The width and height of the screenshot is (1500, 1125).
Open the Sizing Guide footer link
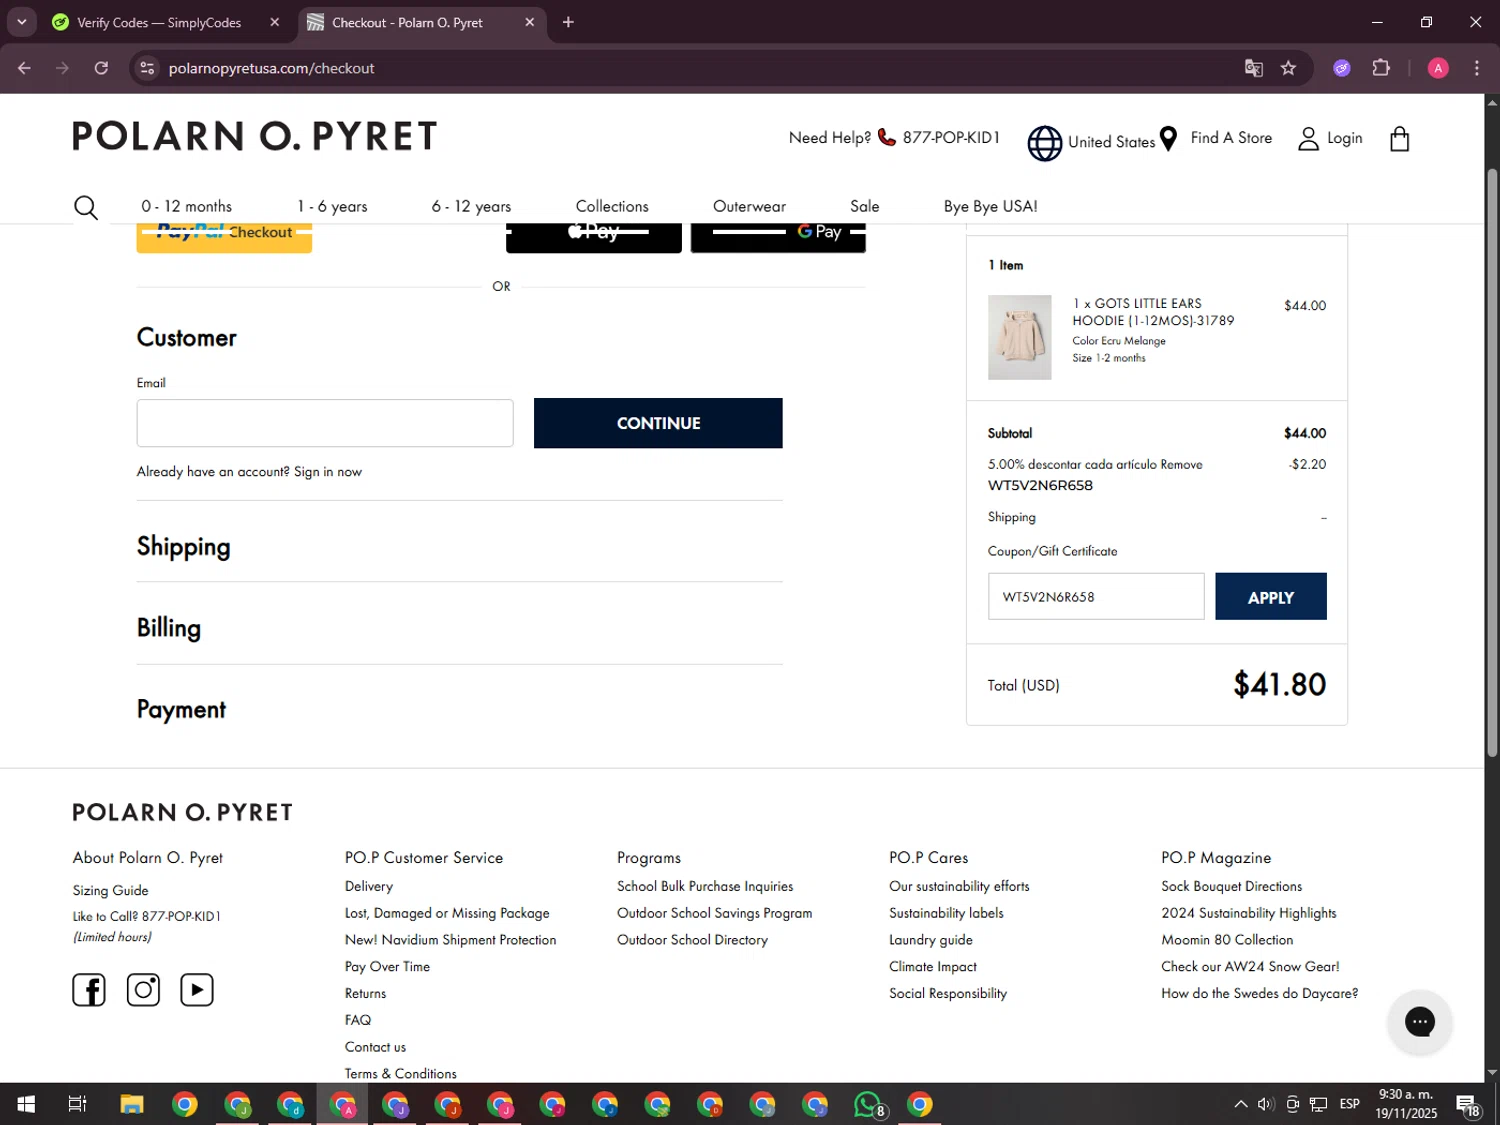110,890
